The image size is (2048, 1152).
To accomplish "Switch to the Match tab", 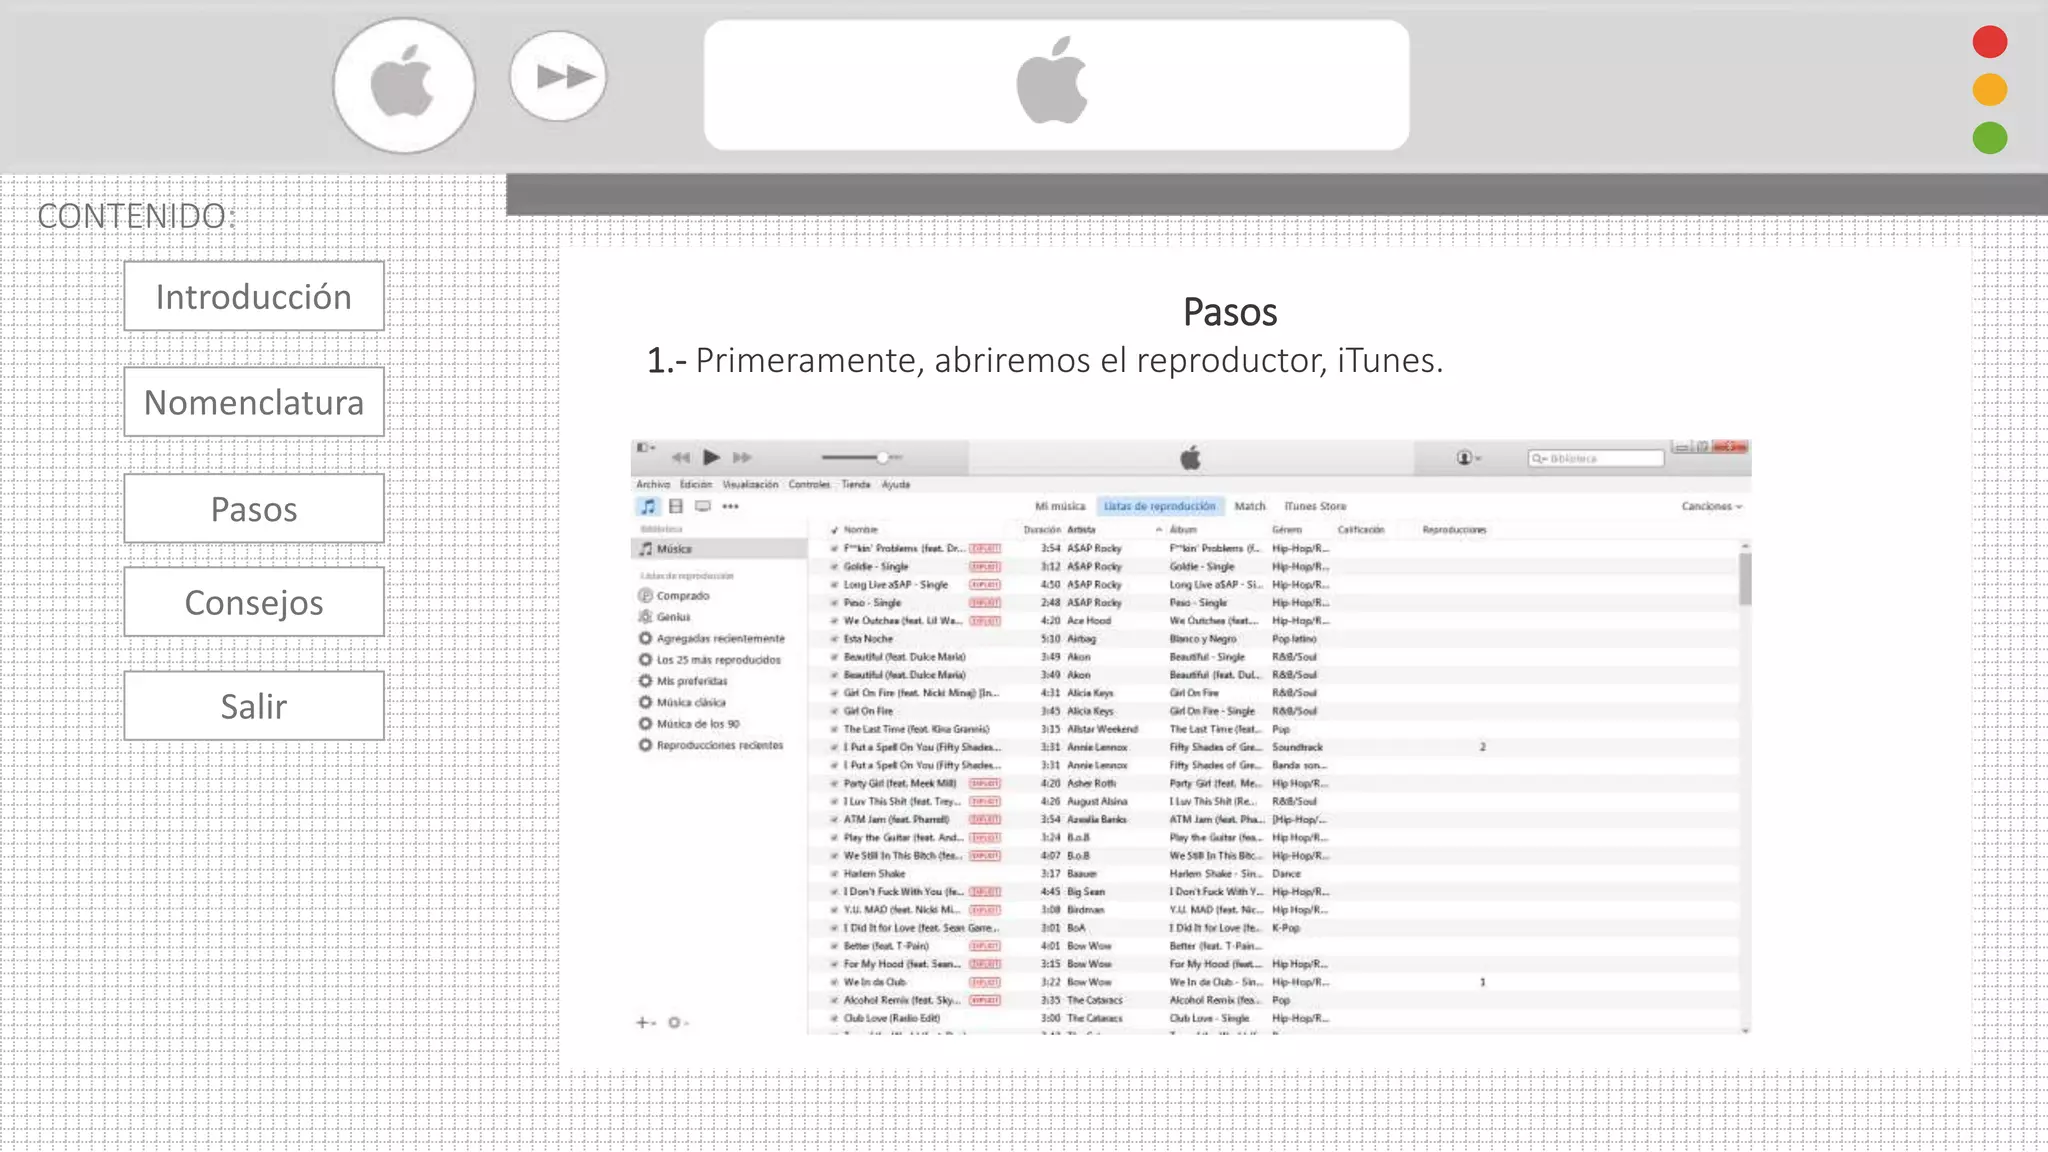I will 1250,506.
